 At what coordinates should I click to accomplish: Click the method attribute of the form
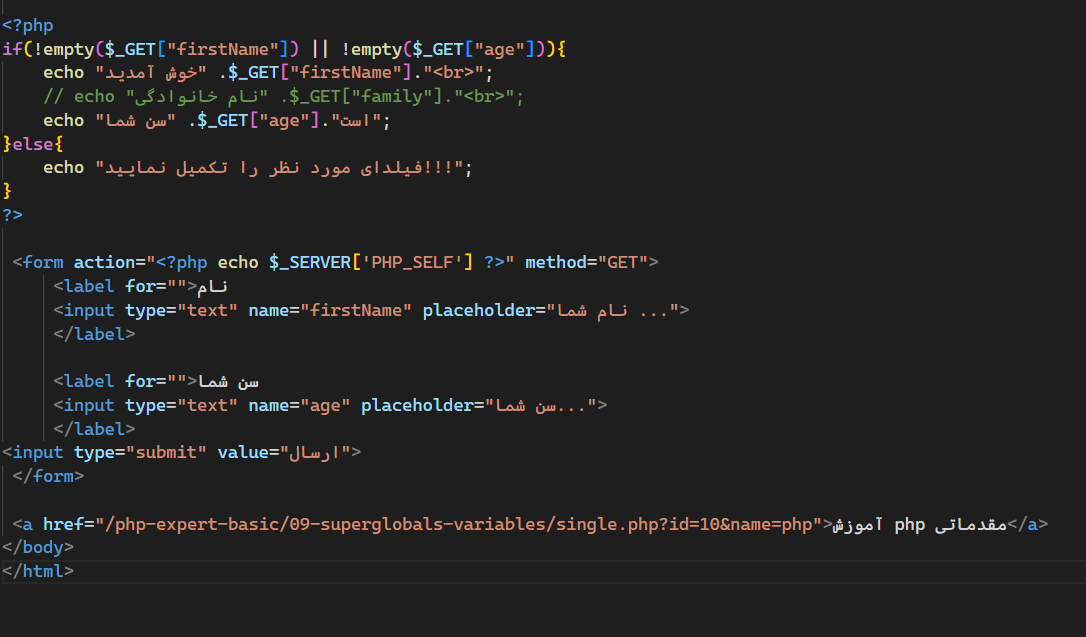pos(556,262)
